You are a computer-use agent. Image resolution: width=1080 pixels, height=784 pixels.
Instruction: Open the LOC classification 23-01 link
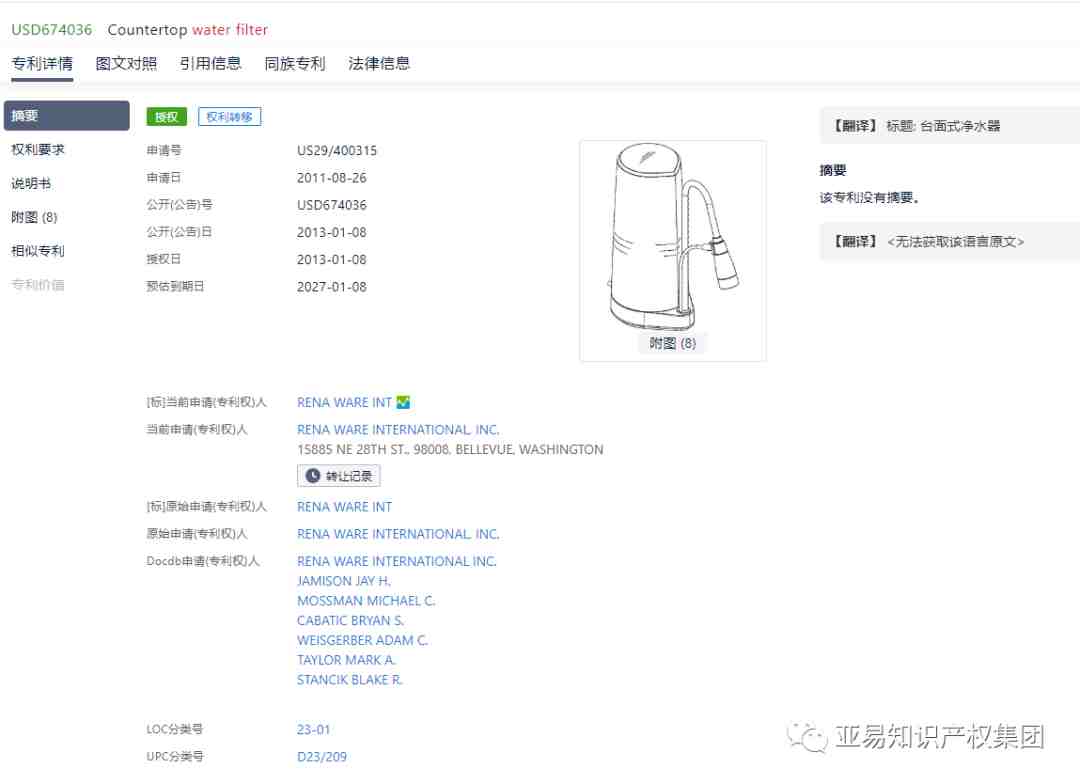pos(313,730)
